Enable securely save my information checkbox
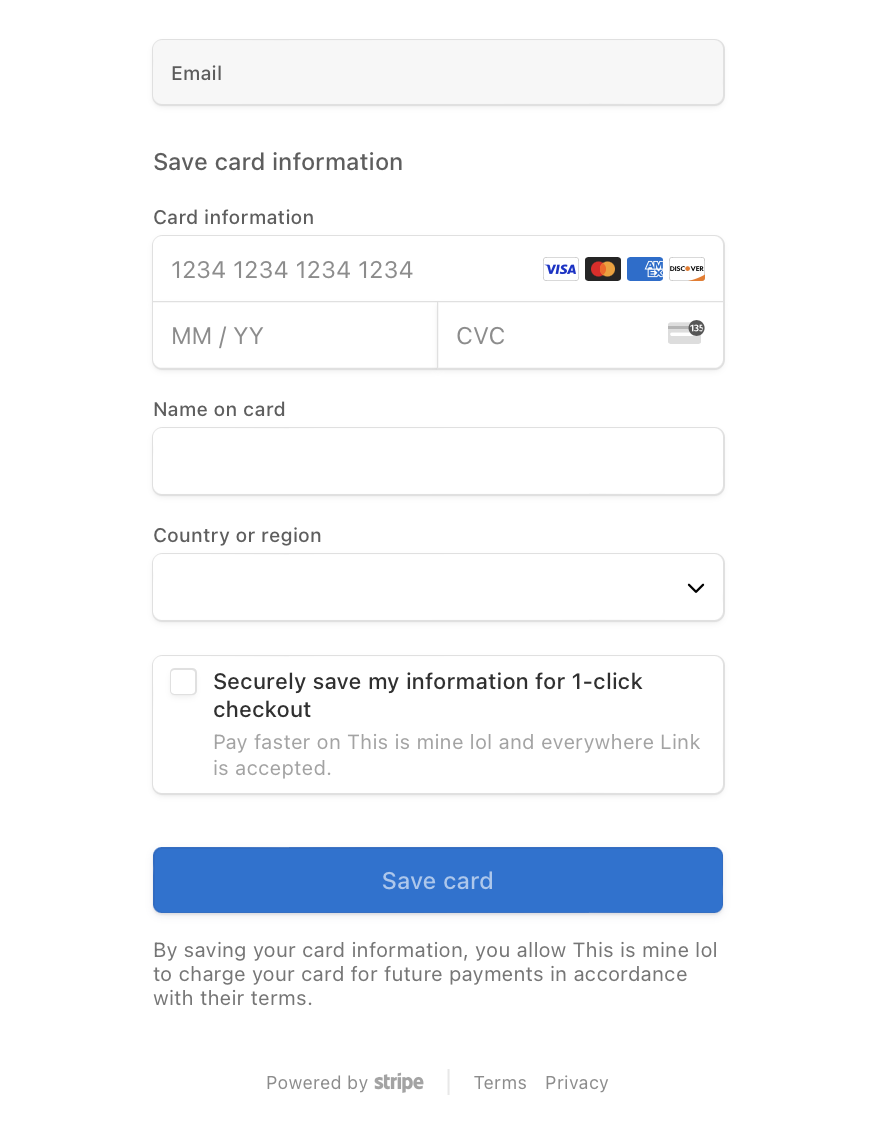The image size is (876, 1140). click(x=182, y=681)
